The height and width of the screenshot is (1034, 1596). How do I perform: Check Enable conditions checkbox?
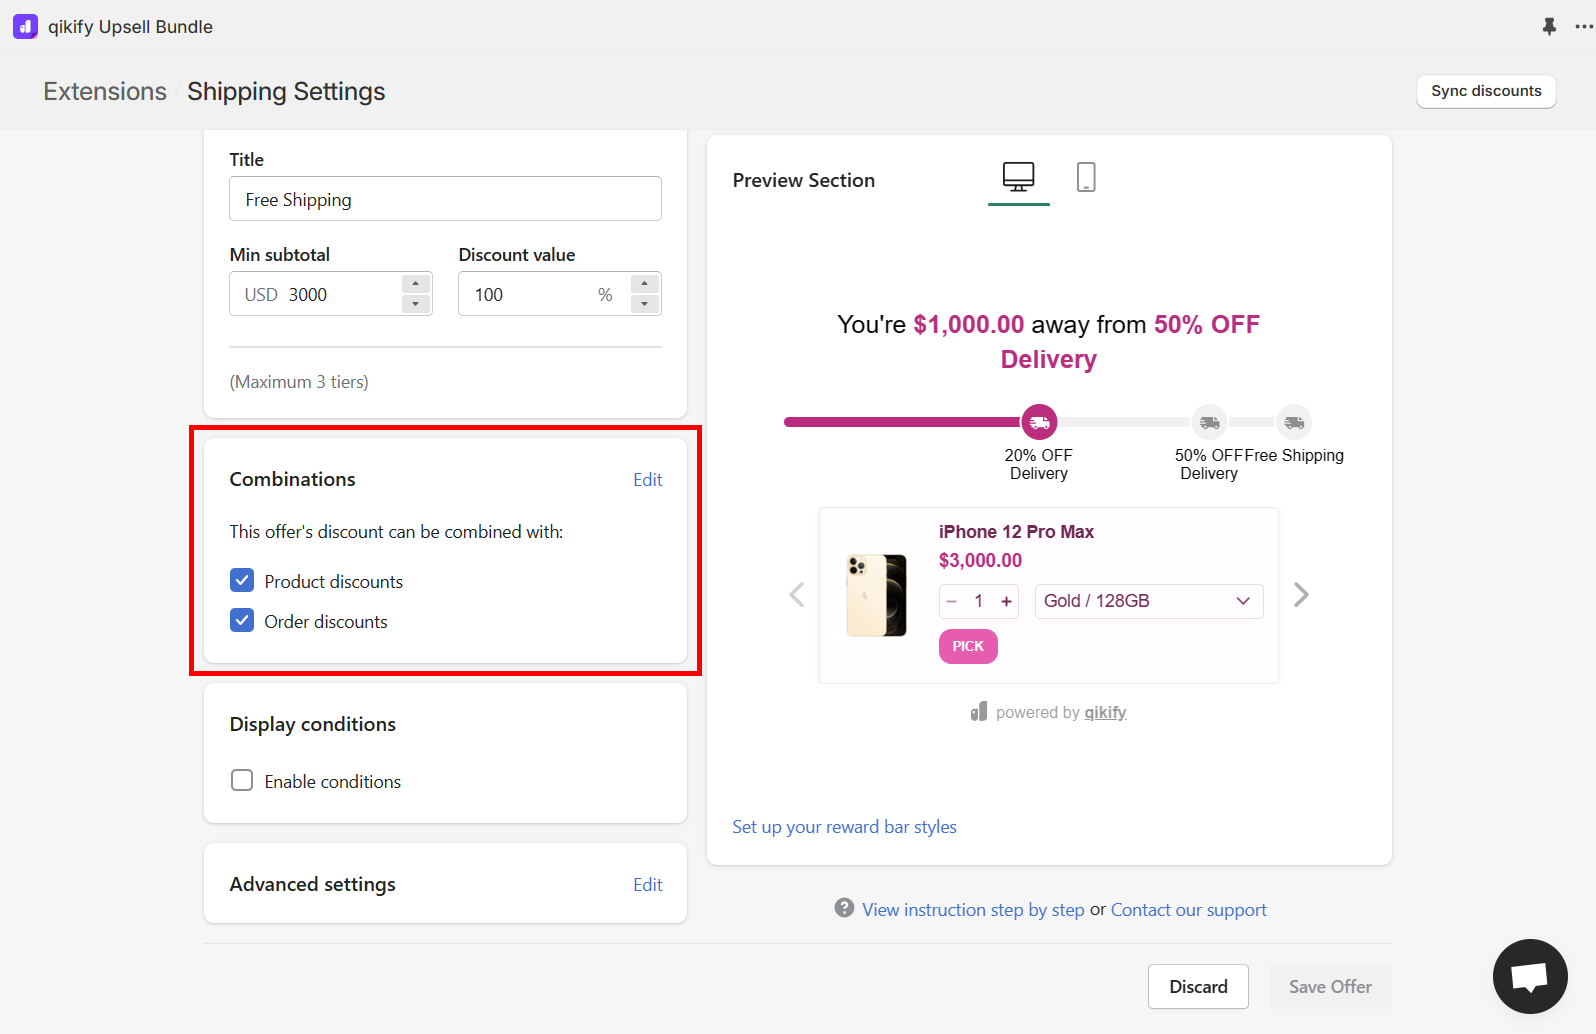click(242, 780)
